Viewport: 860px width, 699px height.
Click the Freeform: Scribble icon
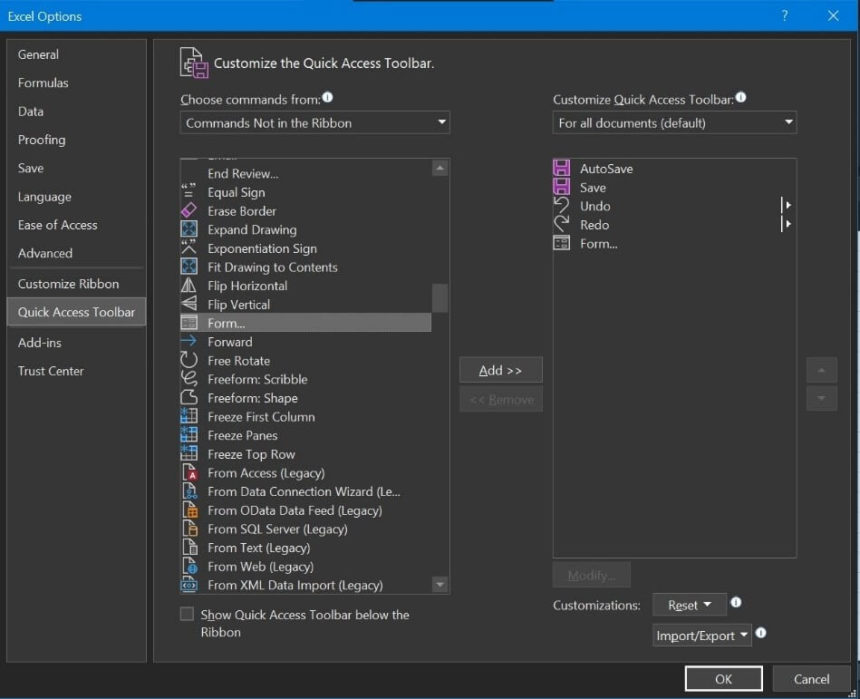coord(189,379)
